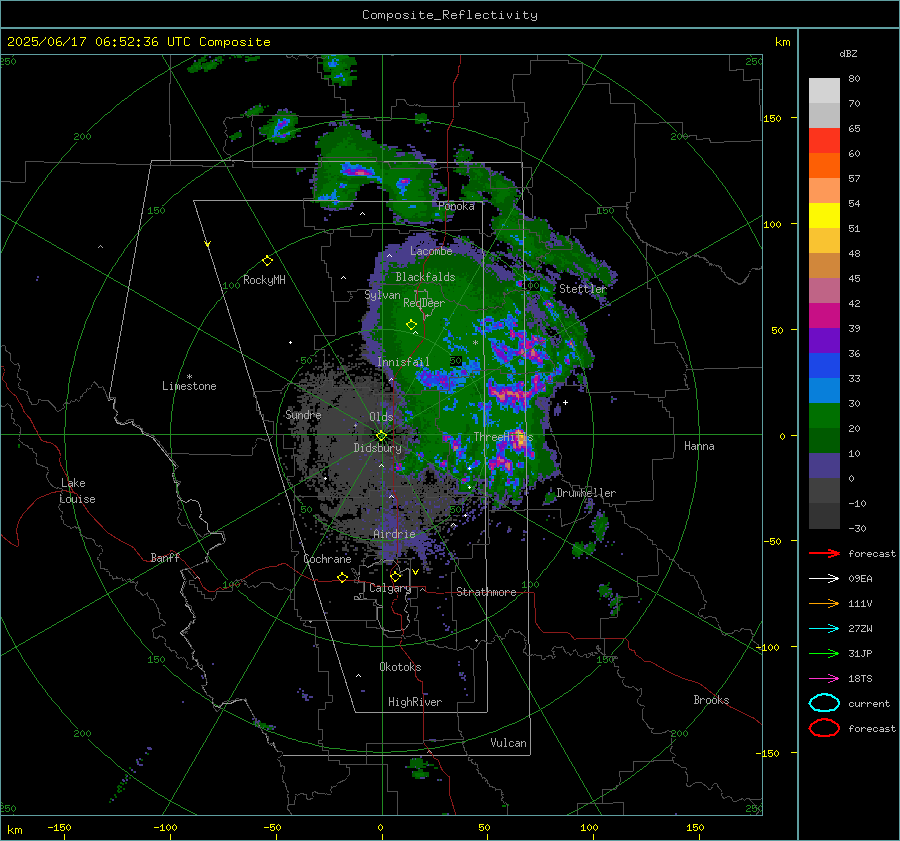The width and height of the screenshot is (900, 841).
Task: Select the Airdrie city label
Action: point(394,534)
